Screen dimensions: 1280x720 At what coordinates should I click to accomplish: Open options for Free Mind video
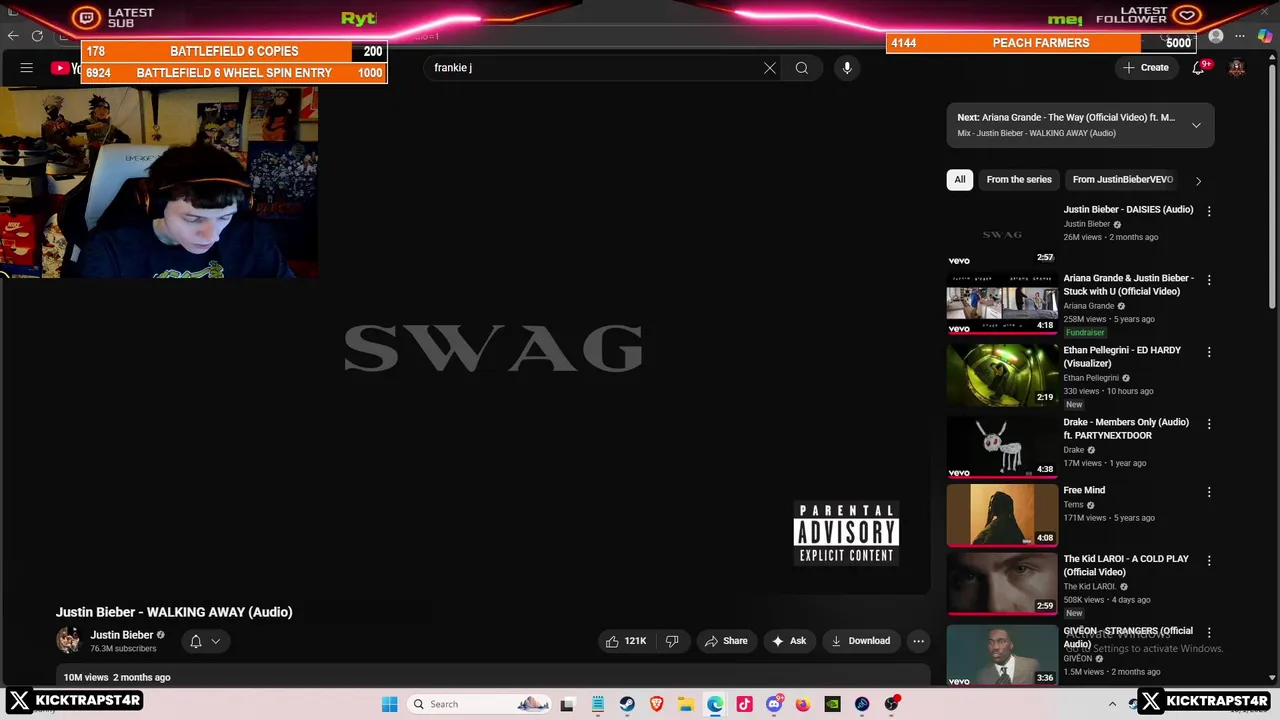point(1209,492)
